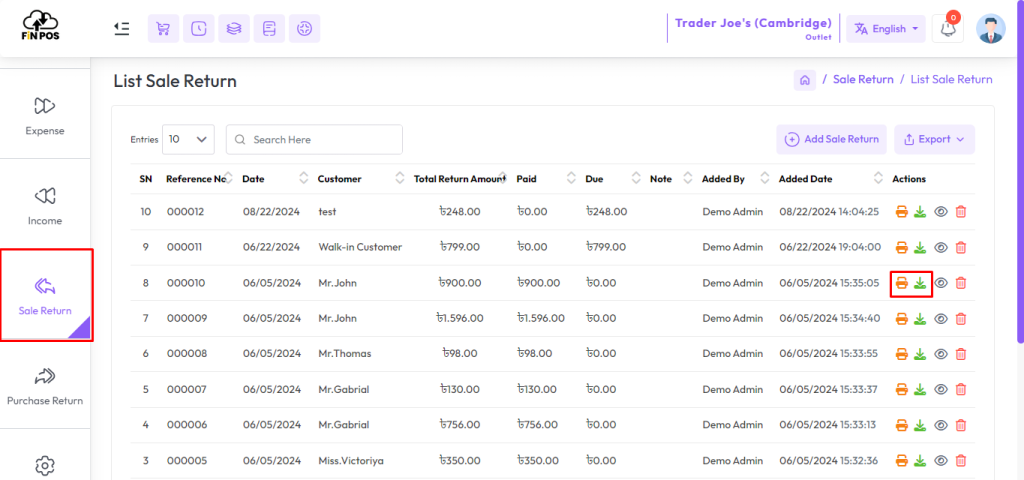1024x480 pixels.
Task: View details of return 000007
Action: click(x=940, y=389)
